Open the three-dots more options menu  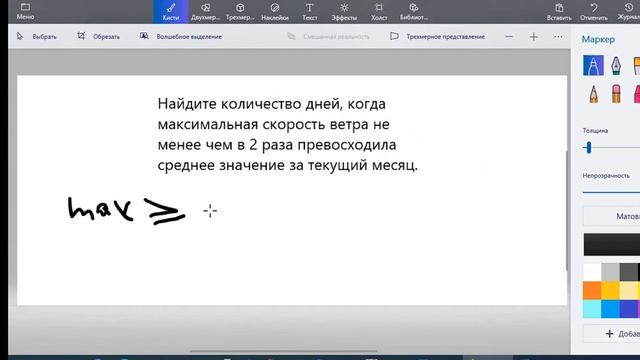click(x=558, y=37)
